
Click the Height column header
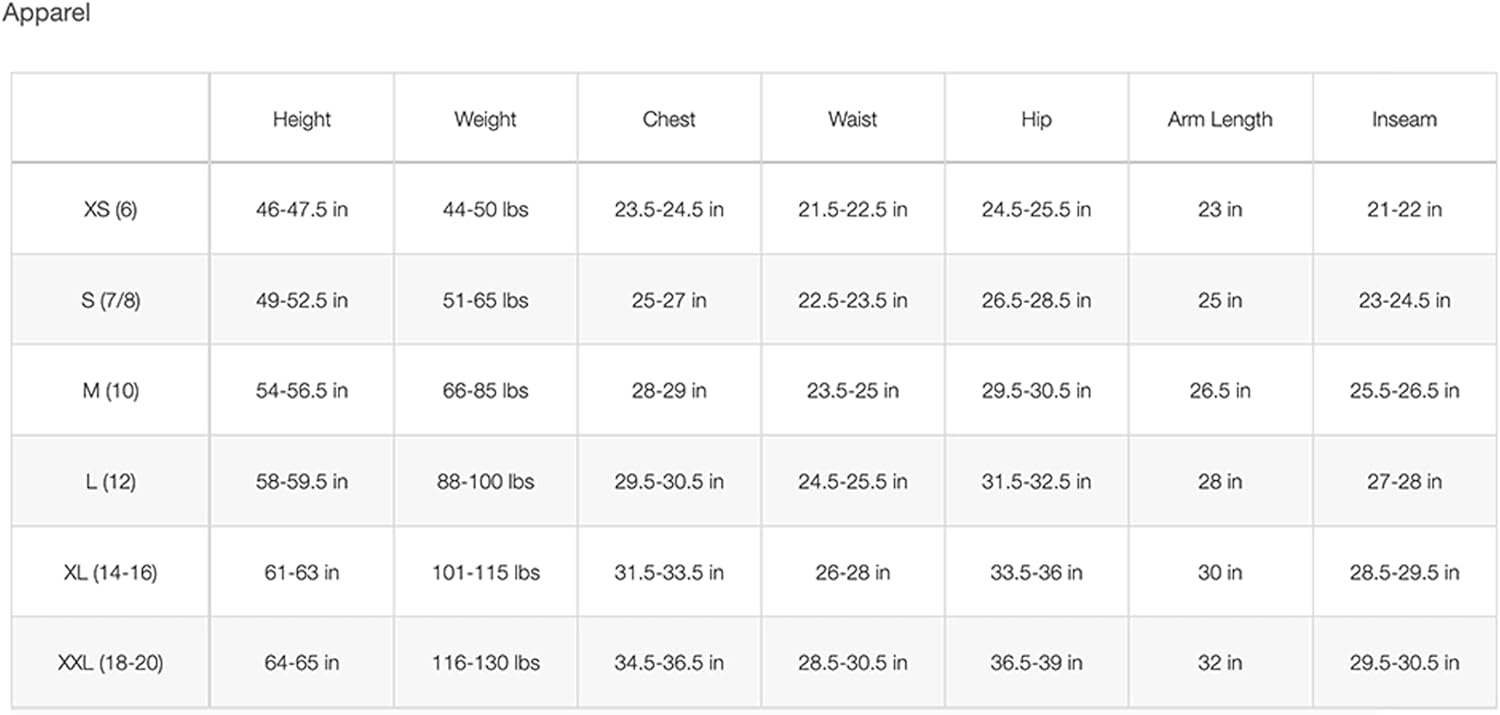coord(301,119)
